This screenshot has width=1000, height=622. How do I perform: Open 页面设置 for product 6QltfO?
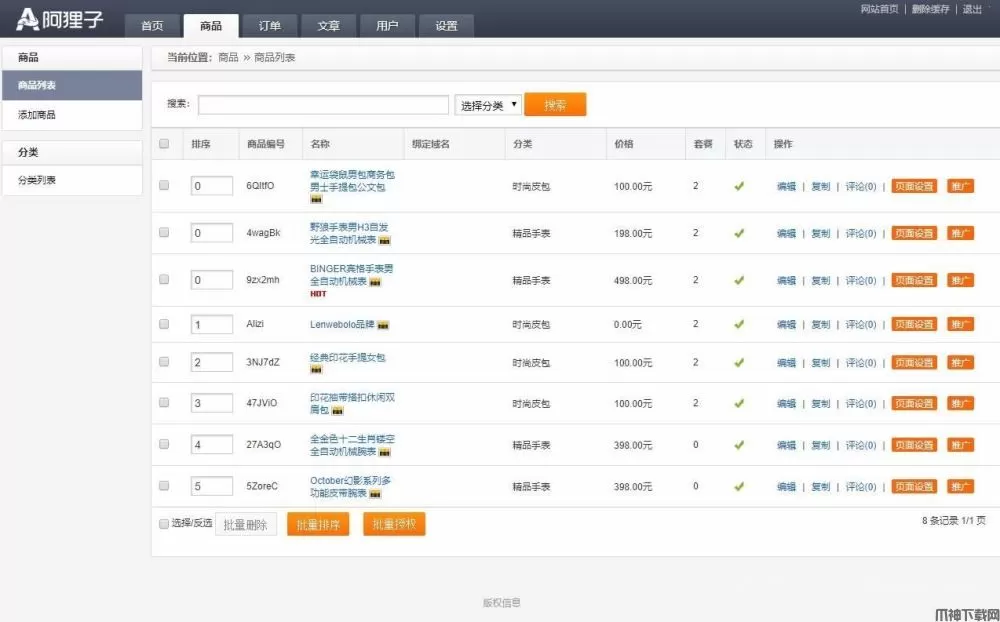(x=913, y=186)
